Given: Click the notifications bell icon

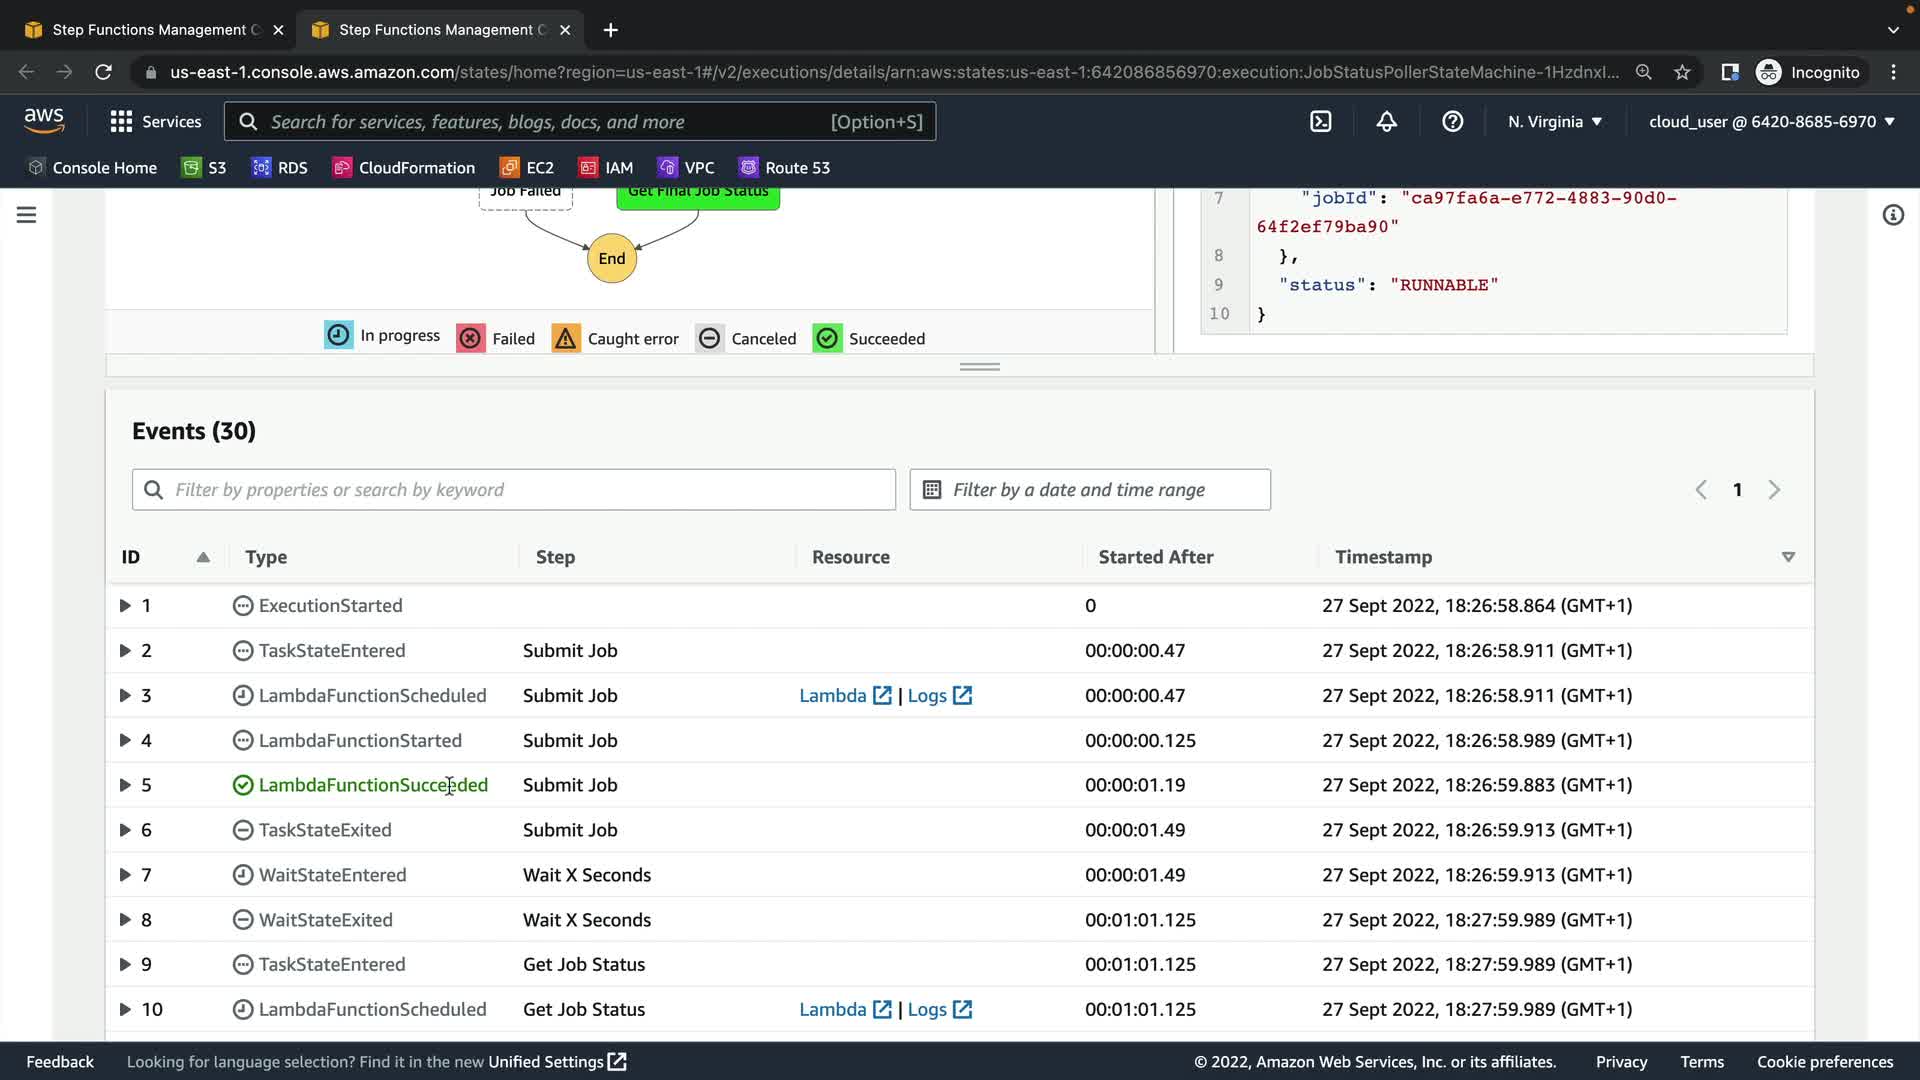Looking at the screenshot, I should (1386, 121).
